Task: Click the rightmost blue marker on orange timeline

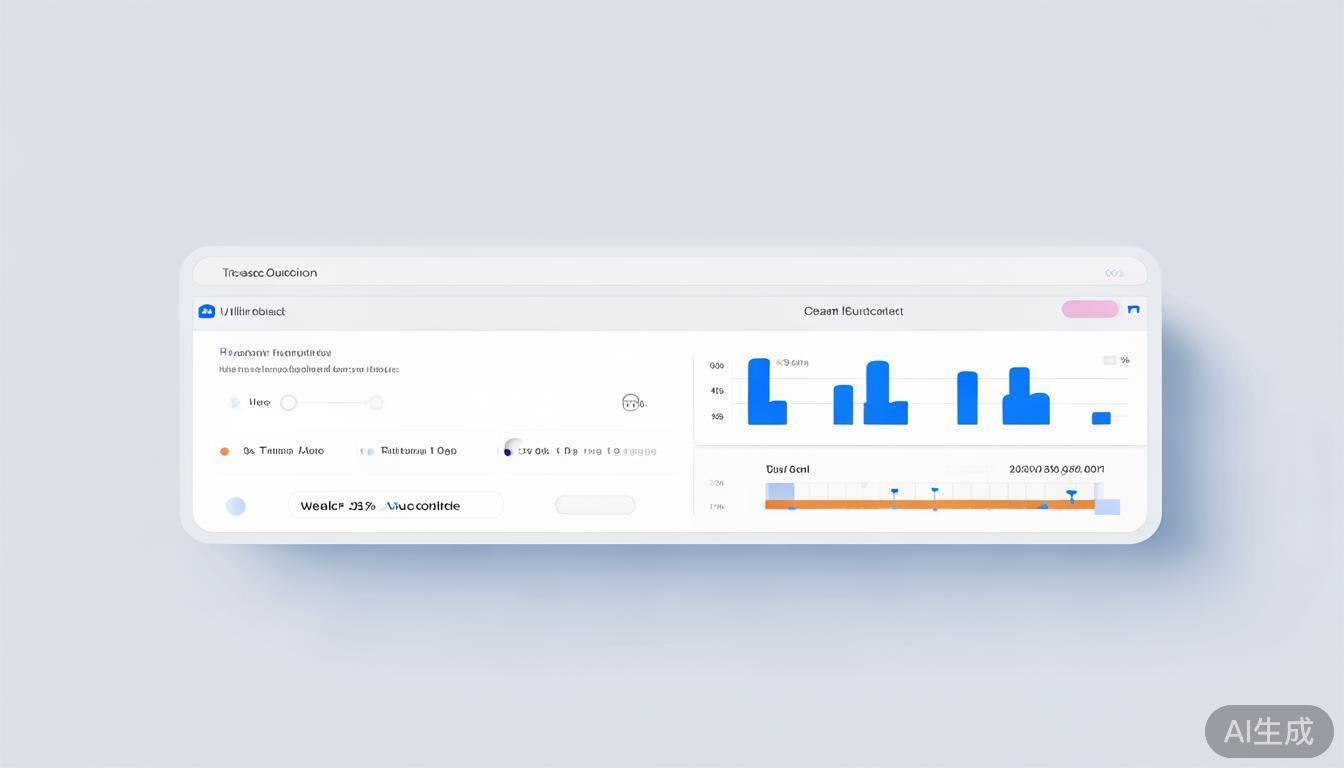Action: pos(1071,495)
